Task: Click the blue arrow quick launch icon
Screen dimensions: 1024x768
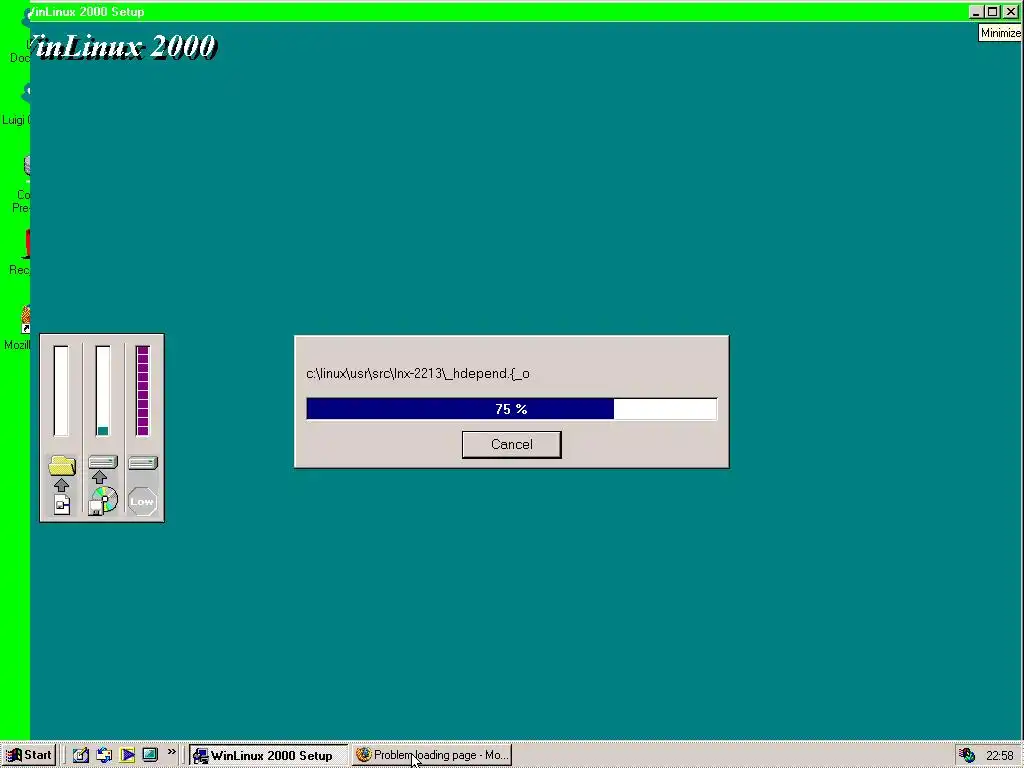Action: pos(127,755)
